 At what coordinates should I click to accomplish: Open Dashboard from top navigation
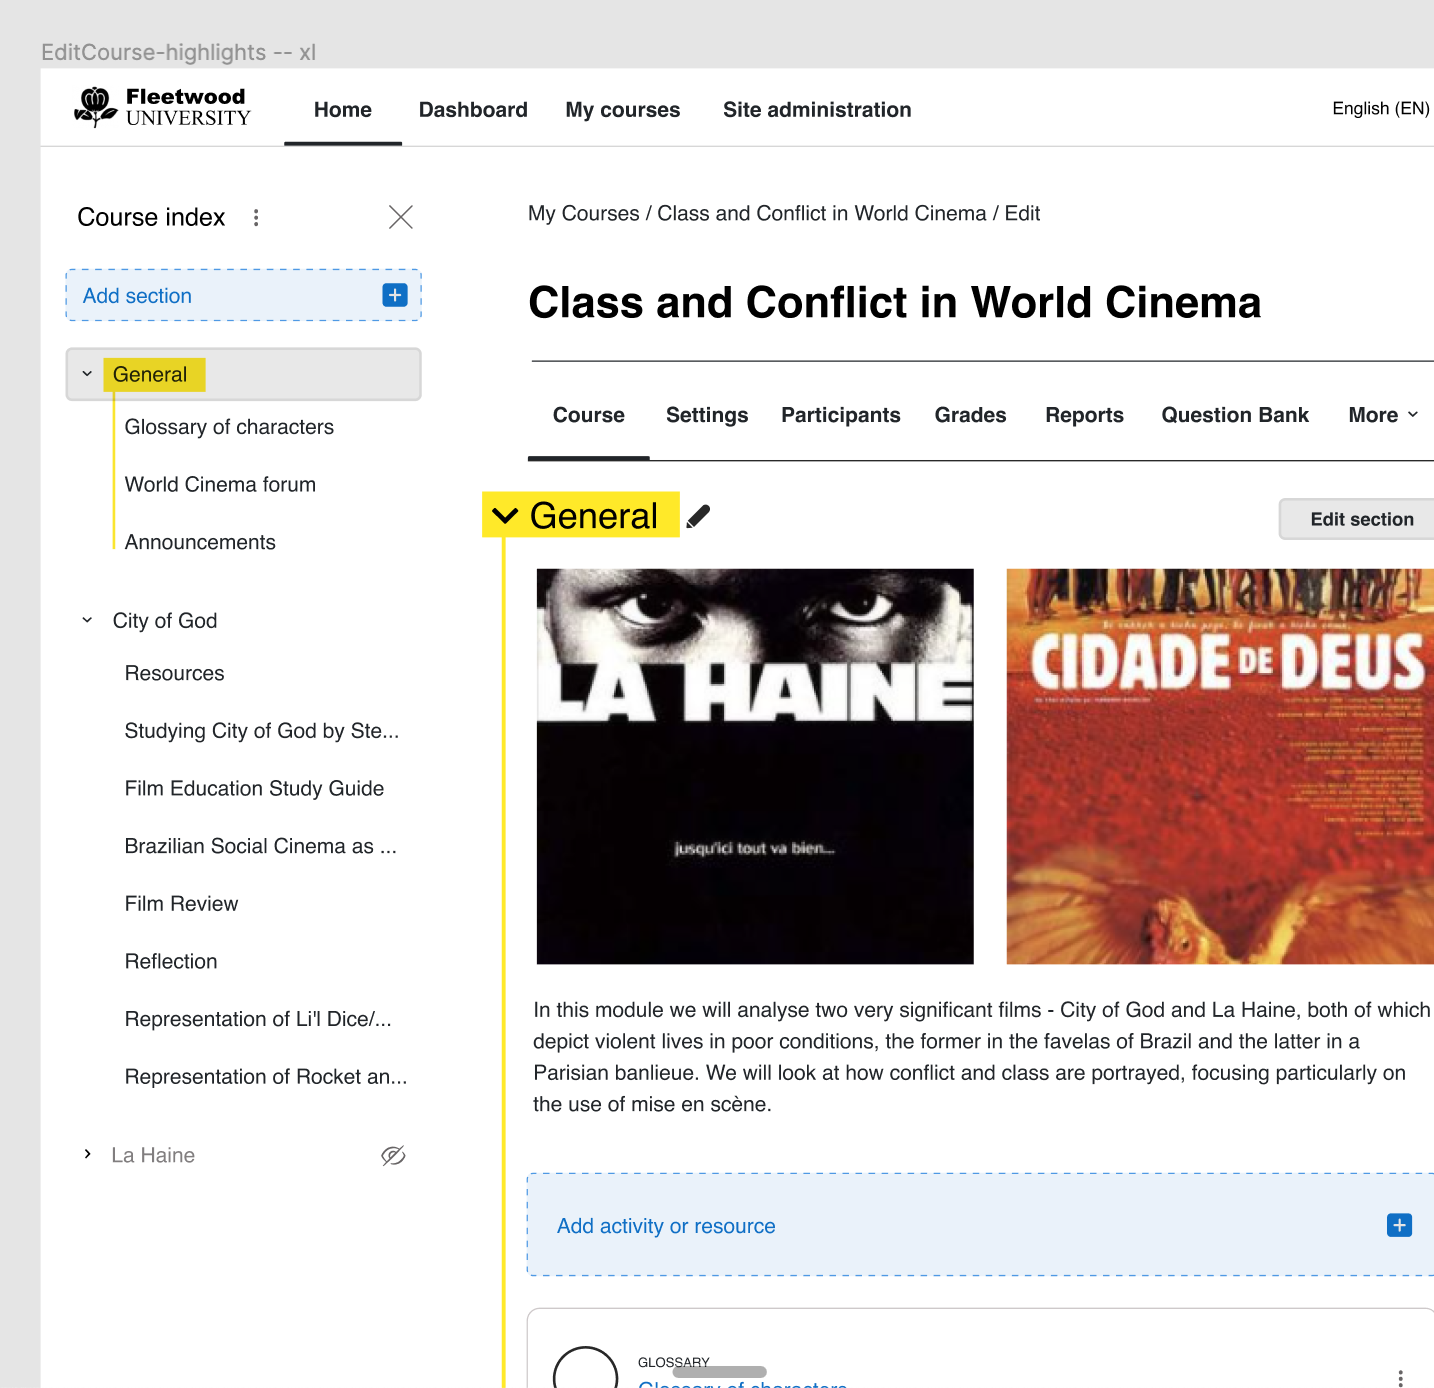coord(473,110)
